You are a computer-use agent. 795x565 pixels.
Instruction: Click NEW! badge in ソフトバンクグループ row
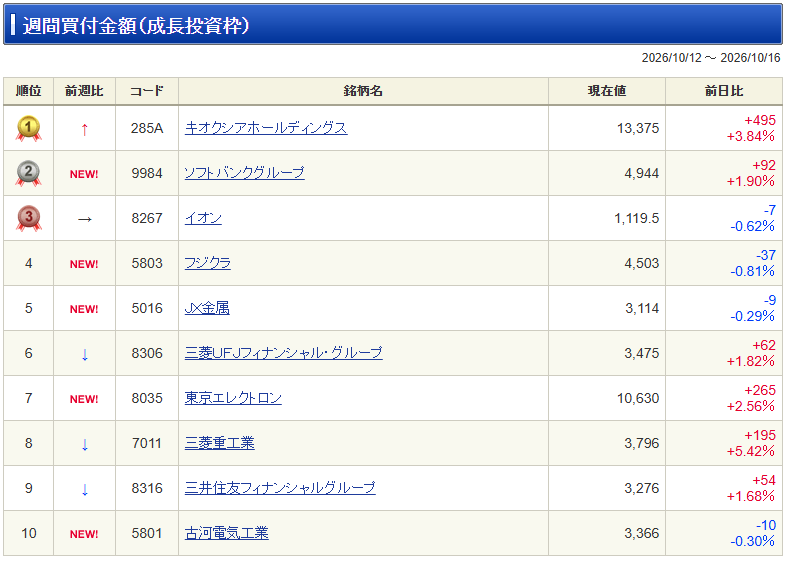84,174
